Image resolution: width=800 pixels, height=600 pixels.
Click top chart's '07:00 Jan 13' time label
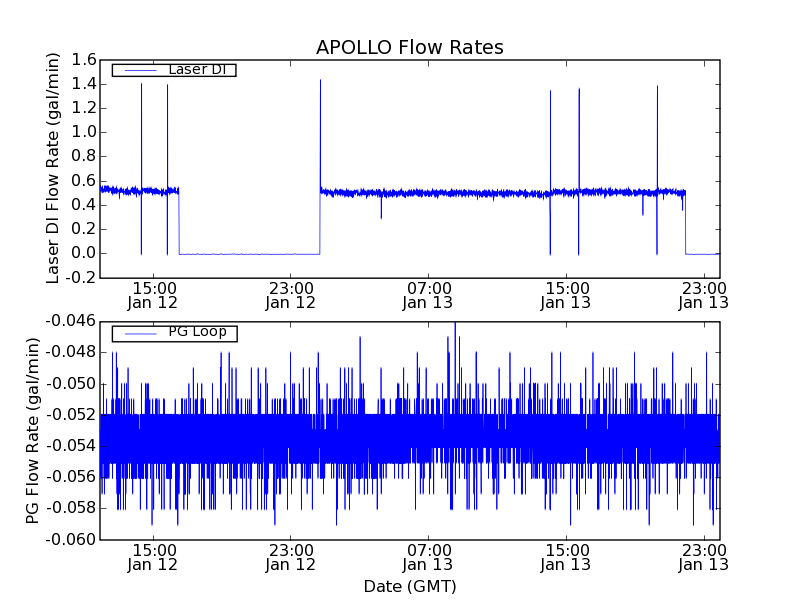(428, 296)
